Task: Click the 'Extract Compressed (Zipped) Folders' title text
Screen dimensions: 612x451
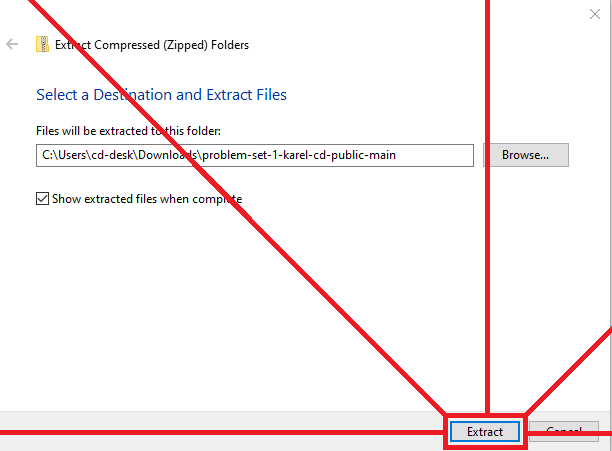Action: coord(152,44)
